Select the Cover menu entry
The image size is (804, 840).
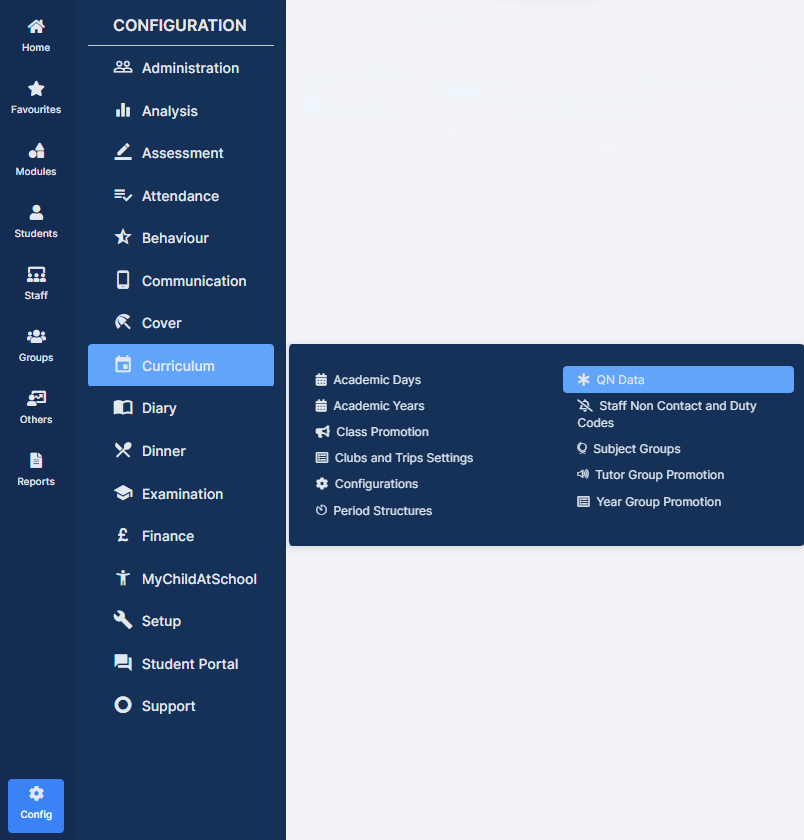click(x=181, y=323)
